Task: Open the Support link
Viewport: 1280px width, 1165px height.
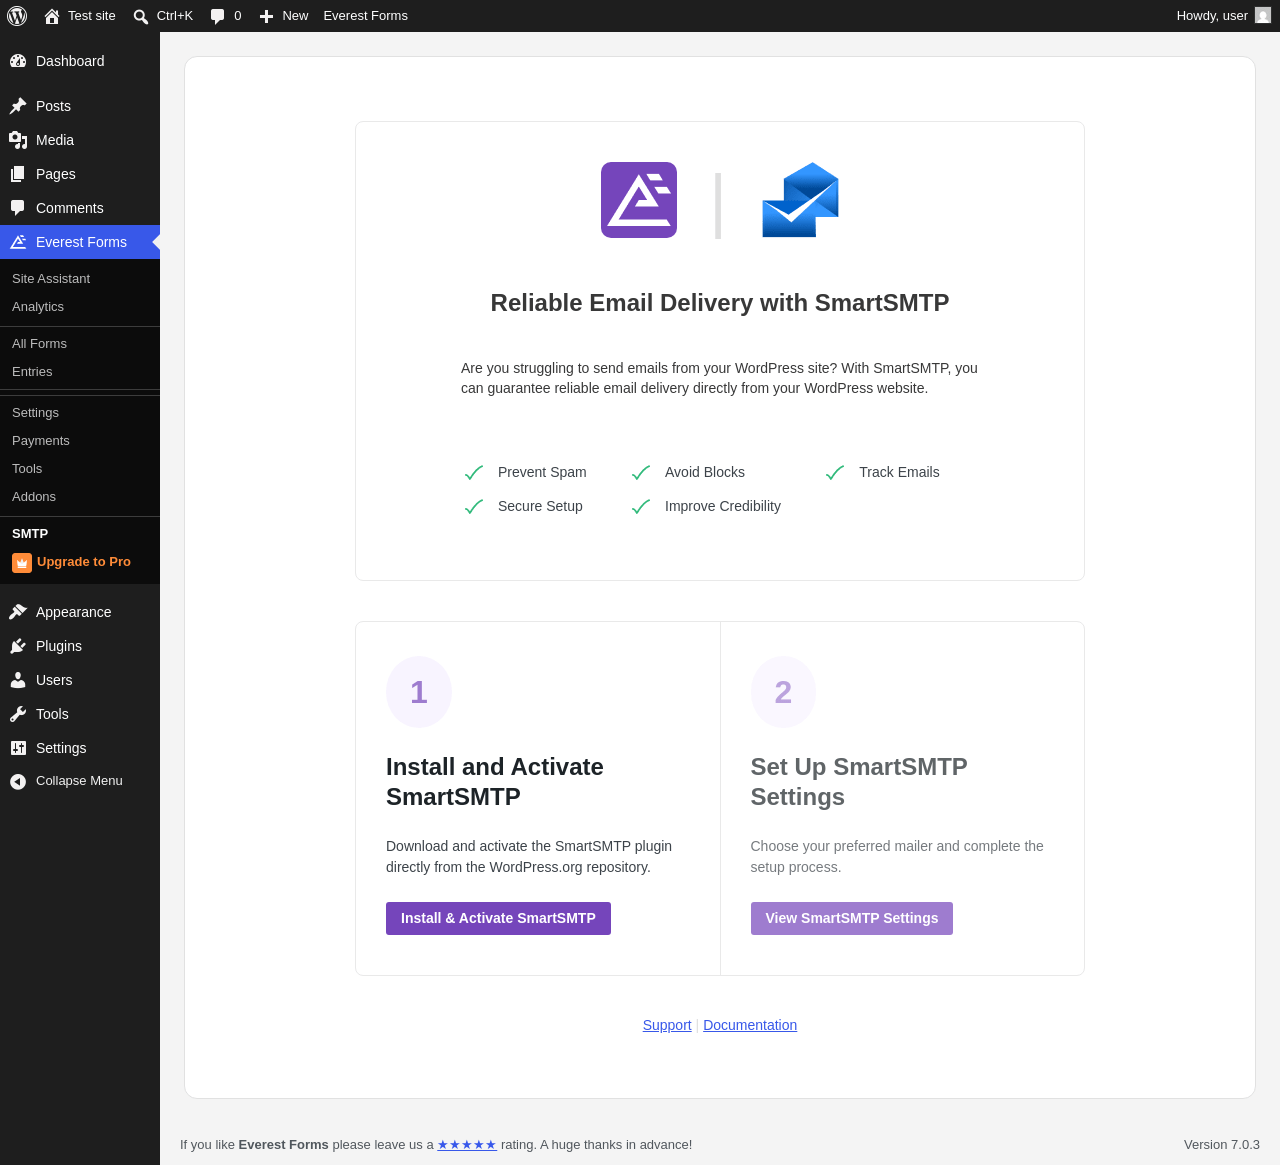Action: point(667,1025)
